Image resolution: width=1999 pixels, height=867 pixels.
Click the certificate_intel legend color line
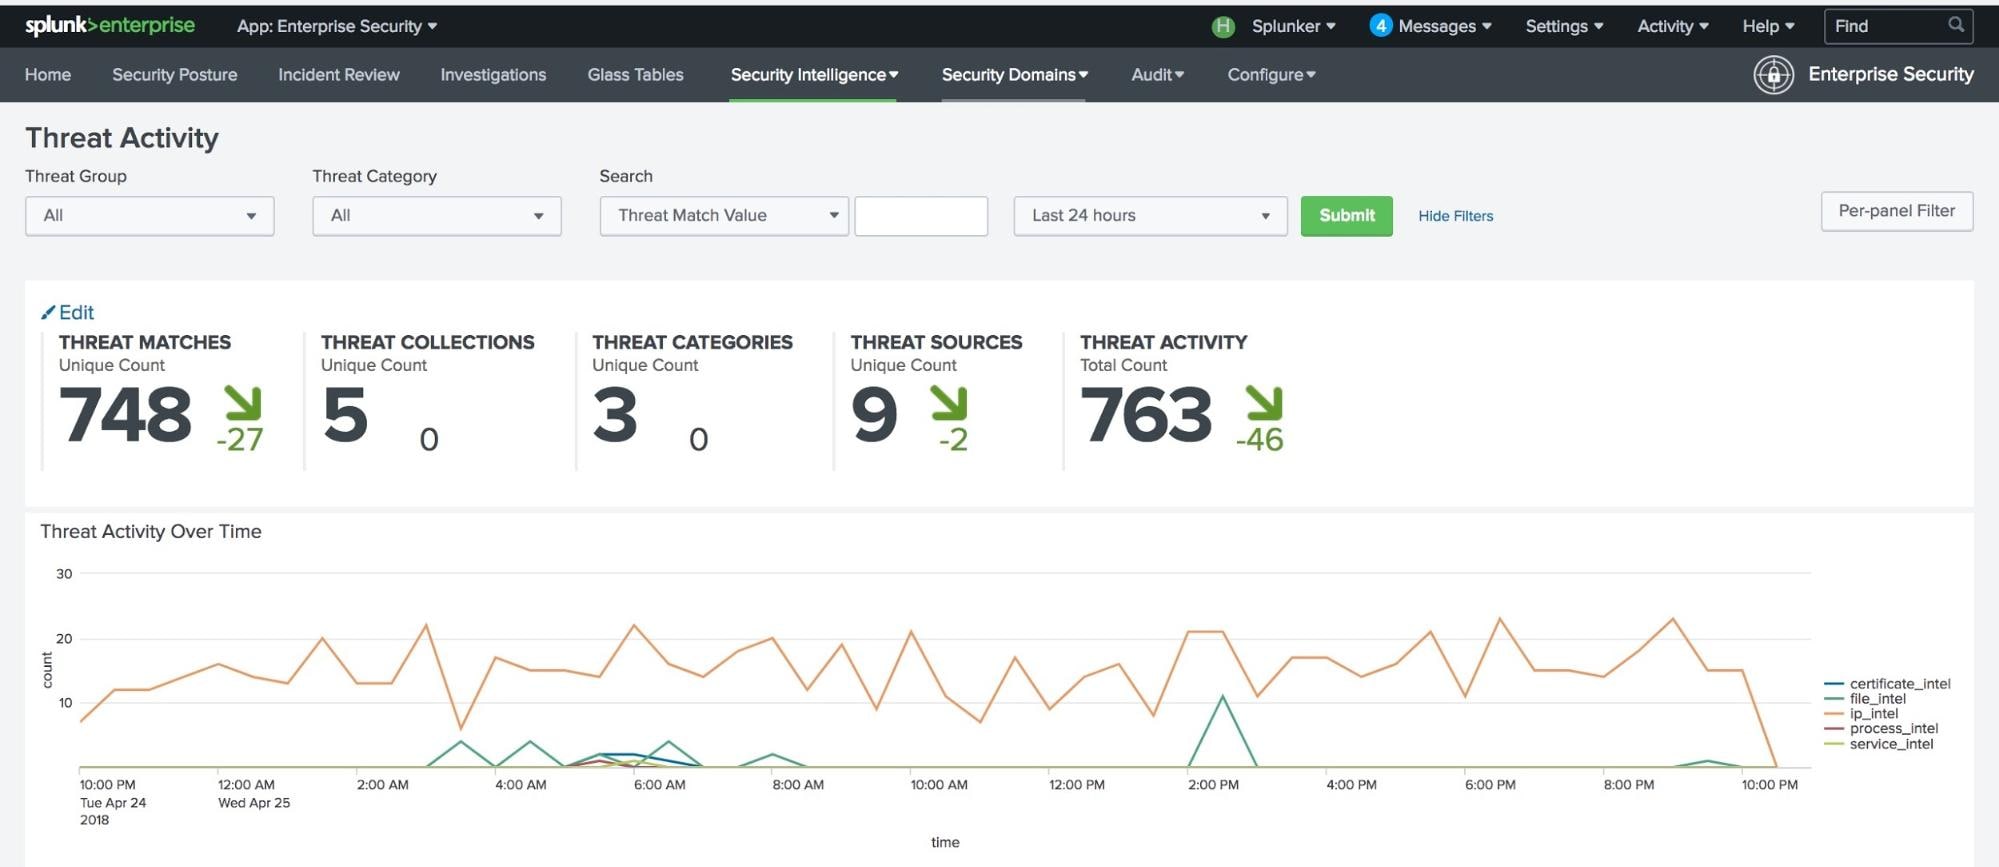click(x=1834, y=684)
